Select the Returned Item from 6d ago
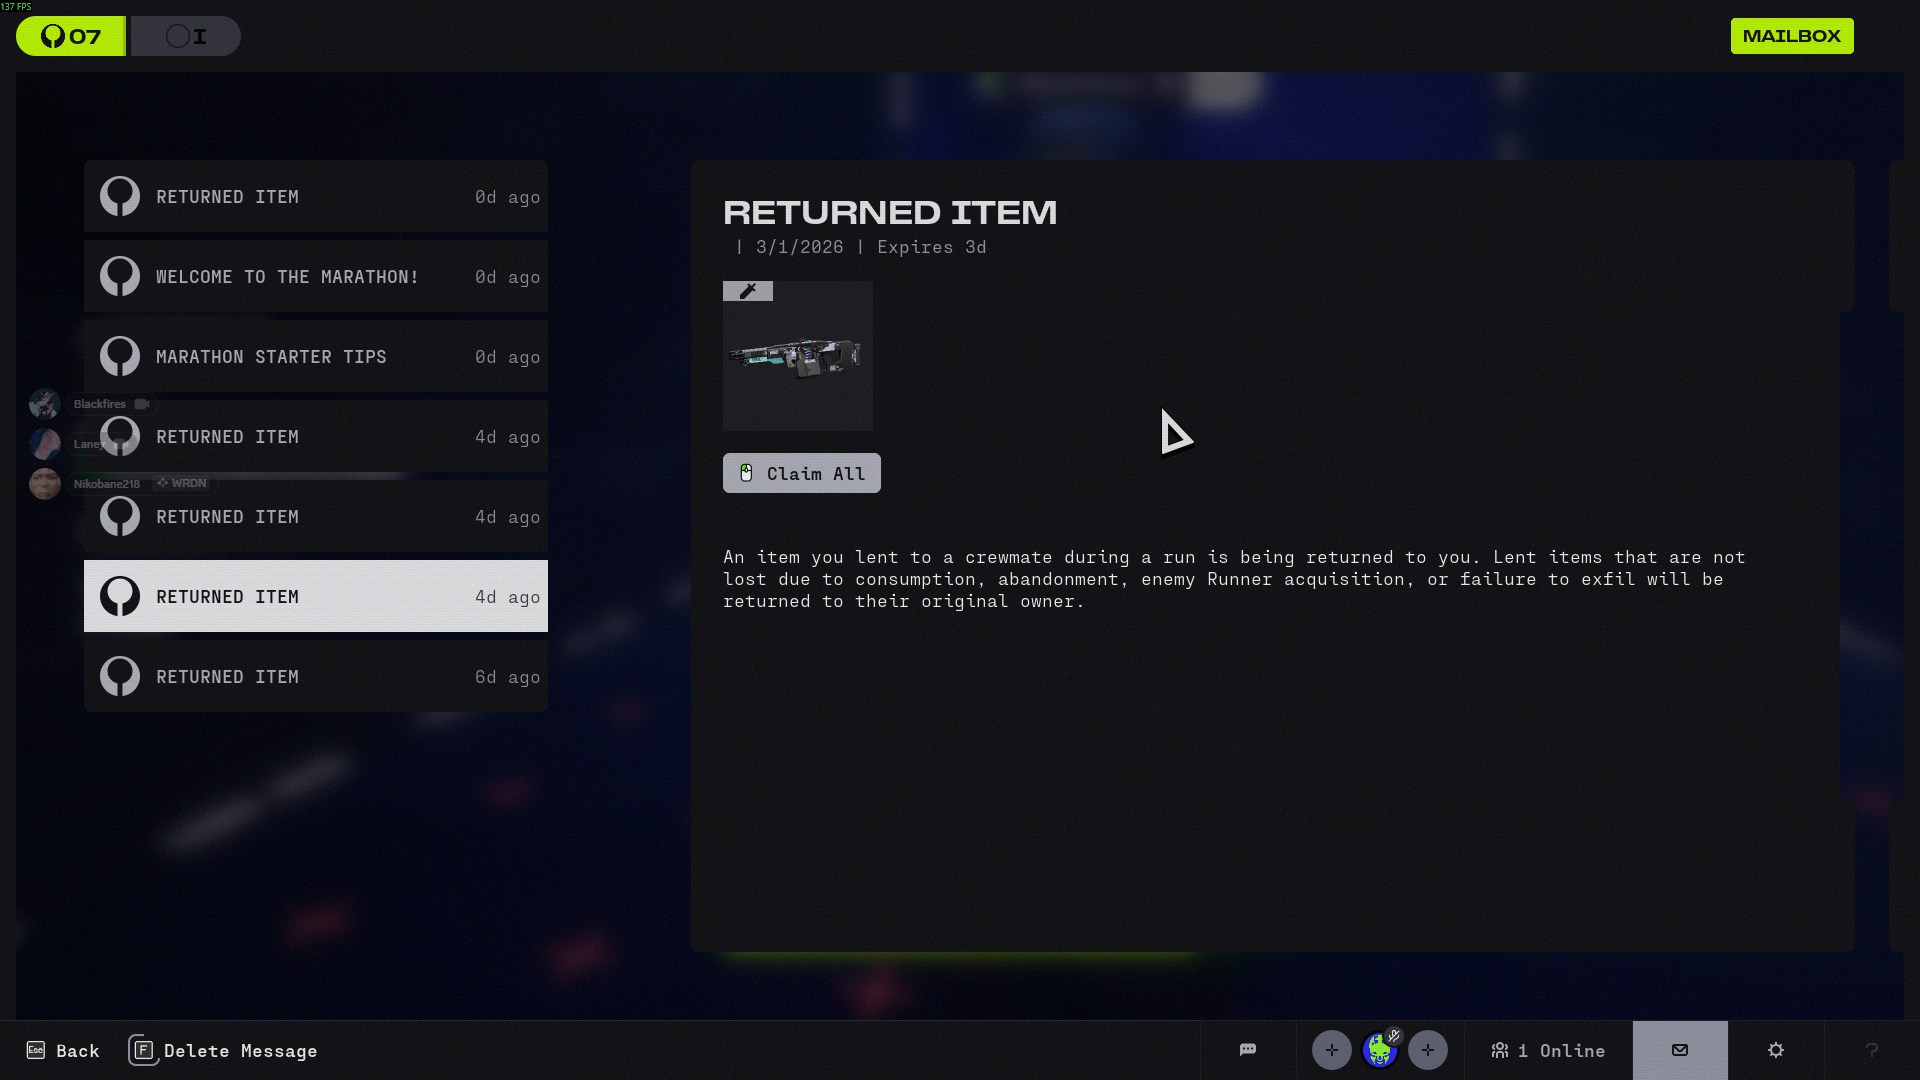1920x1080 pixels. [316, 677]
